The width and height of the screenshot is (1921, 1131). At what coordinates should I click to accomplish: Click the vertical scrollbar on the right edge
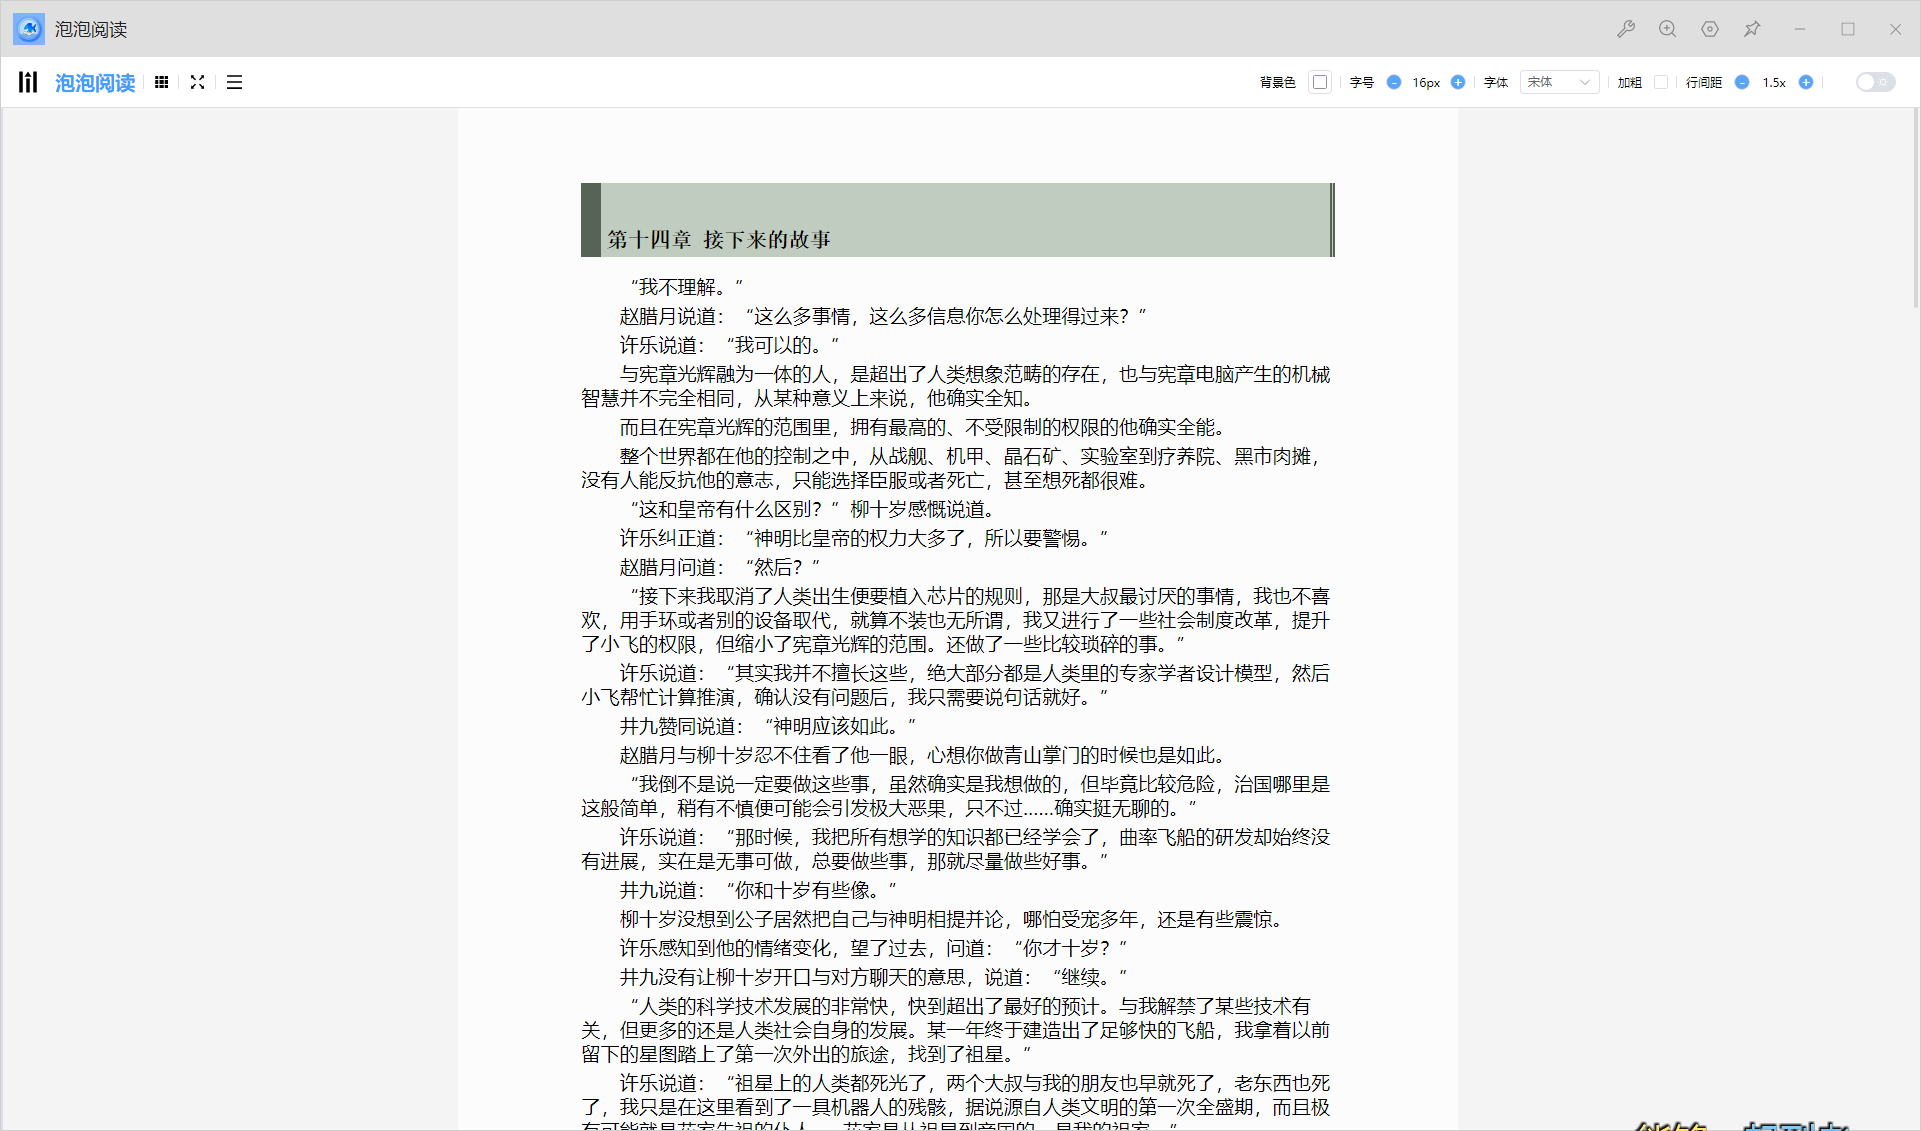tap(1915, 210)
